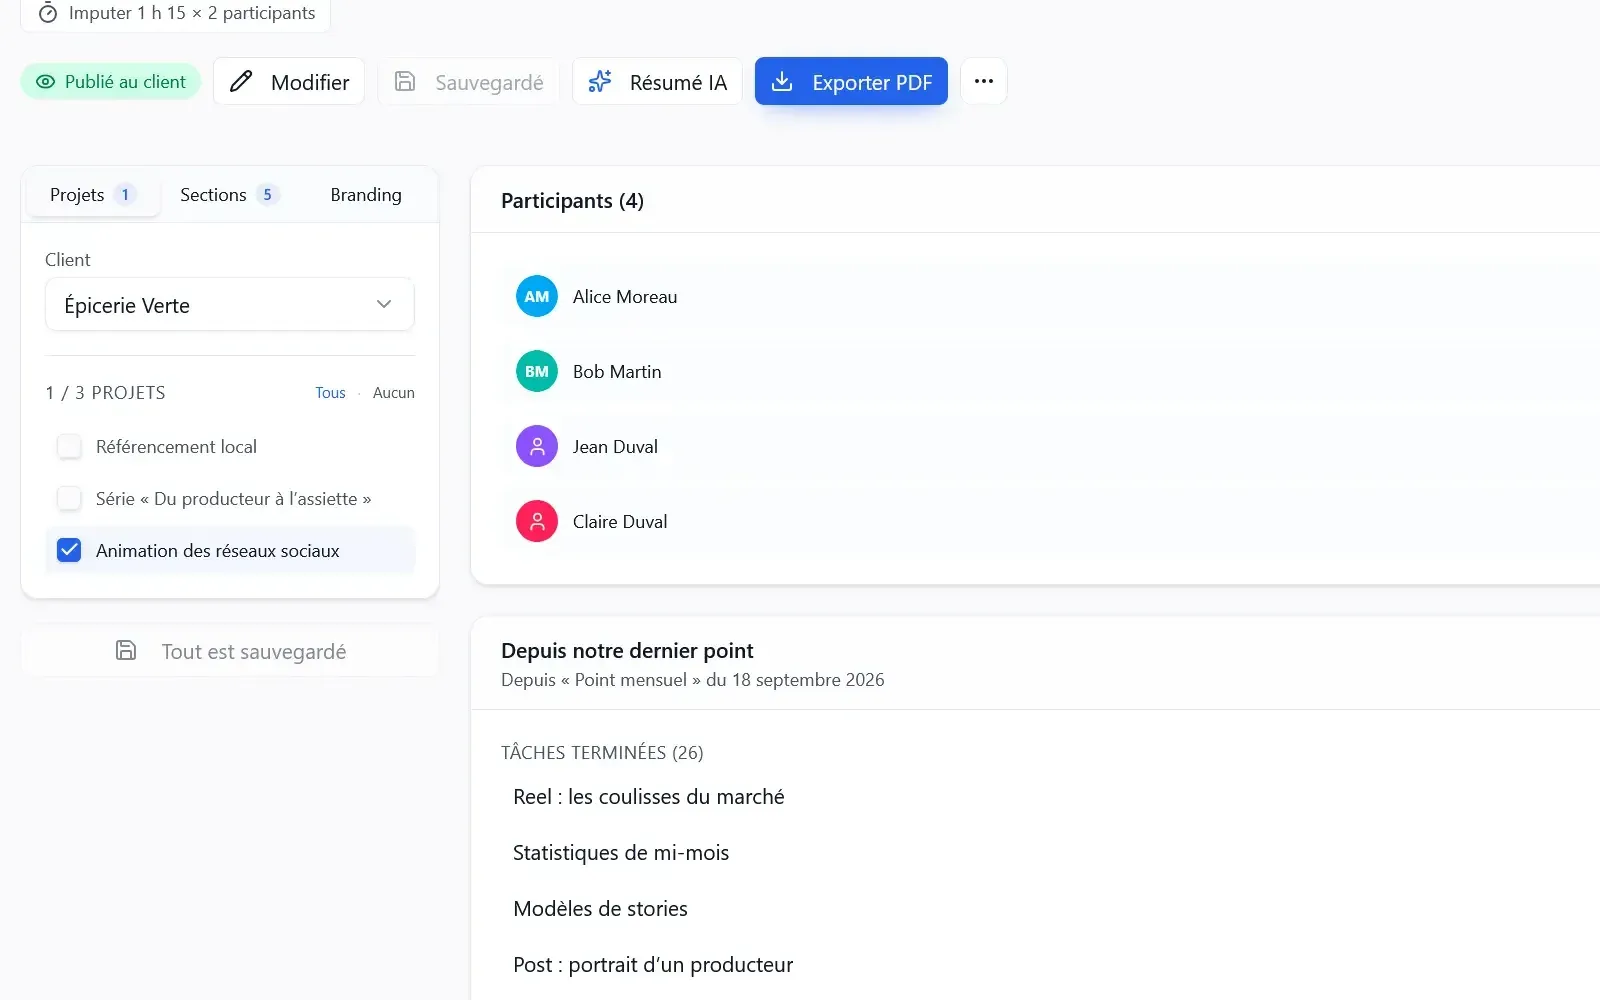The width and height of the screenshot is (1600, 1000).
Task: Open the Épicerie Verte client dropdown
Action: pyautogui.click(x=230, y=305)
